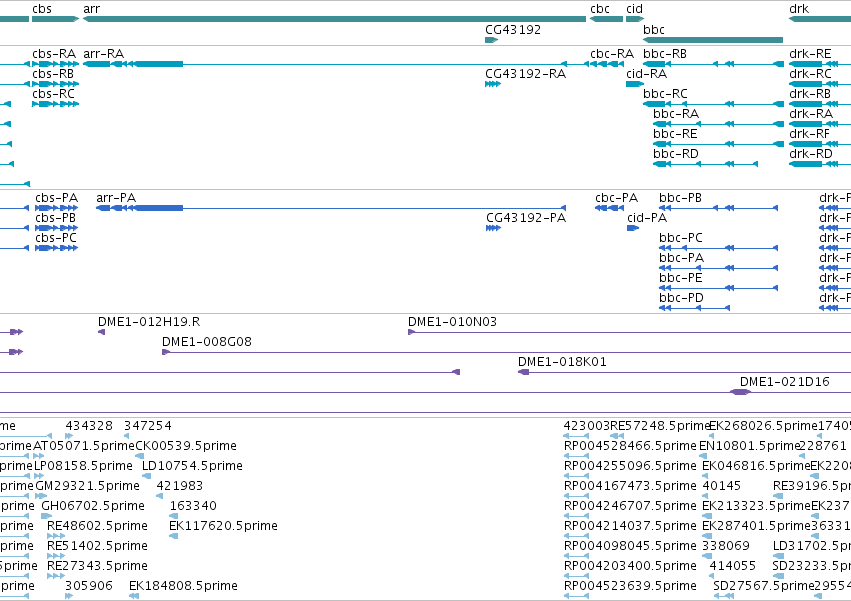Select bbc-PE protein
851x601 pixels.
(719, 288)
